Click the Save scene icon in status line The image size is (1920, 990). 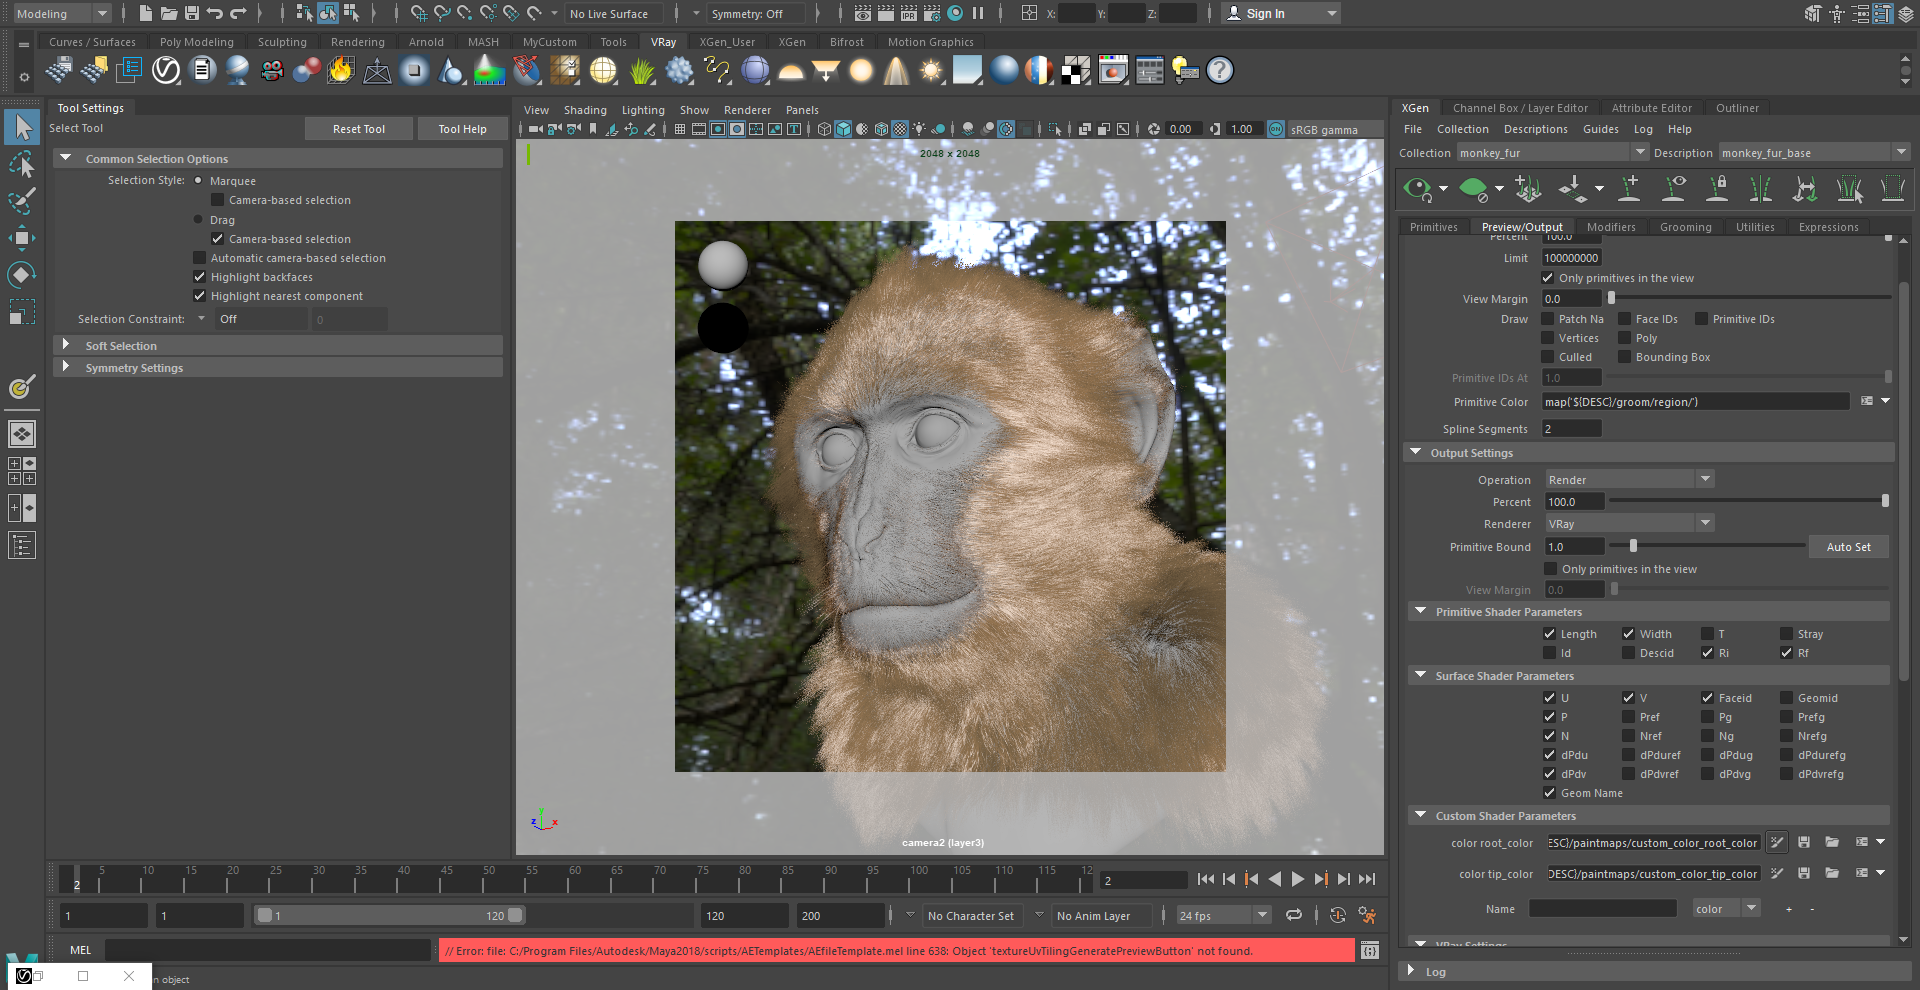[192, 13]
